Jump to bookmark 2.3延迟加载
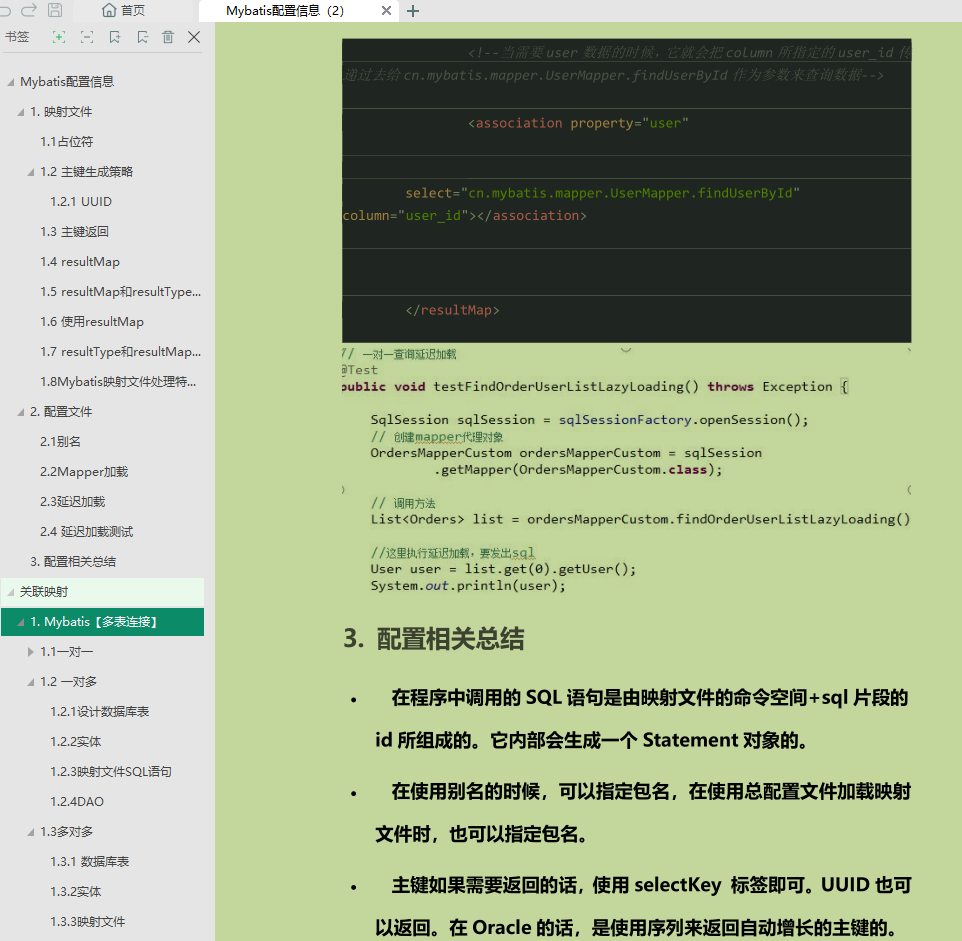The image size is (962, 941). tap(72, 502)
